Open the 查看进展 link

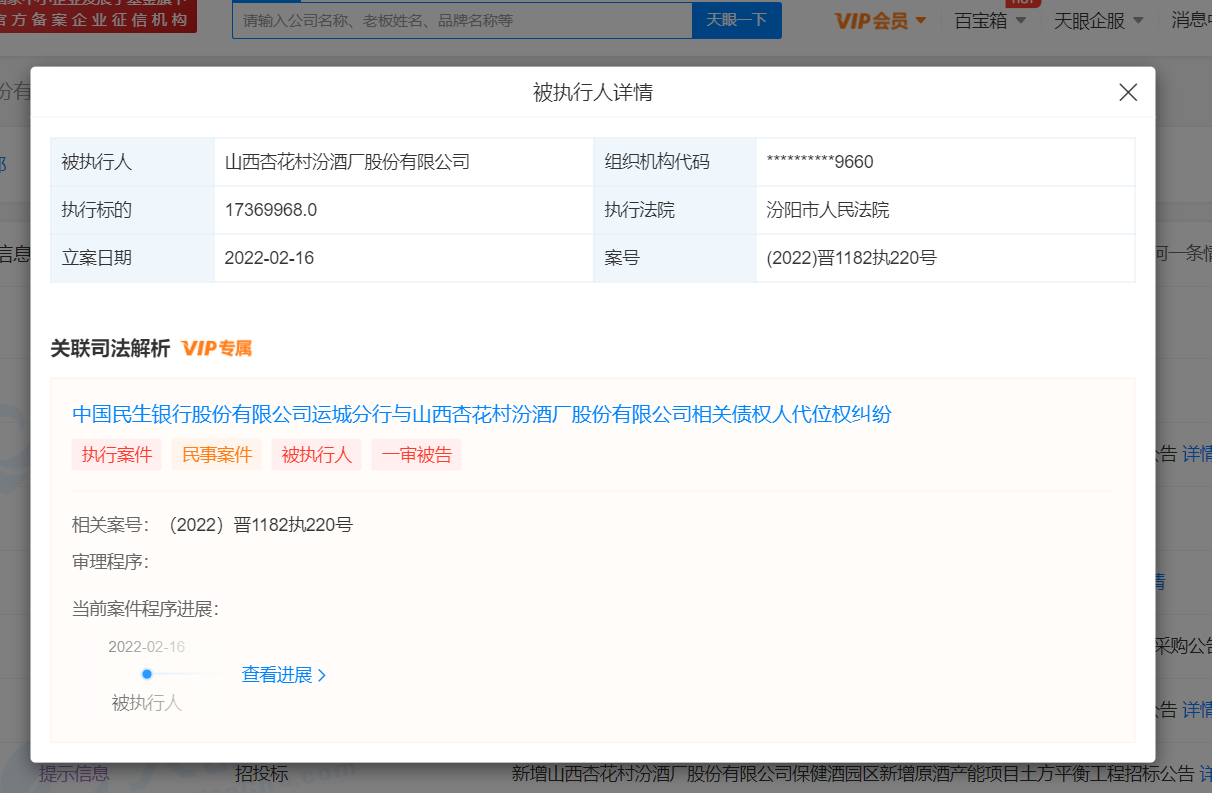[284, 675]
